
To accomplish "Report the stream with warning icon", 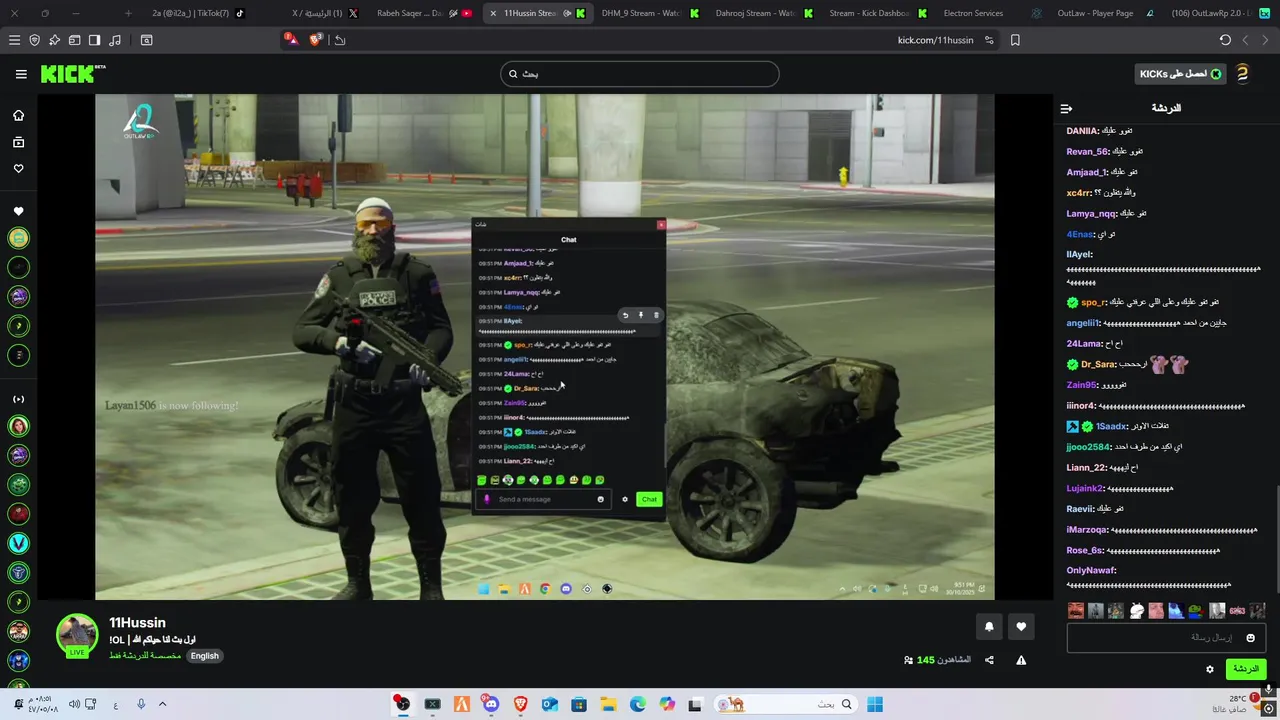I will click(1021, 660).
